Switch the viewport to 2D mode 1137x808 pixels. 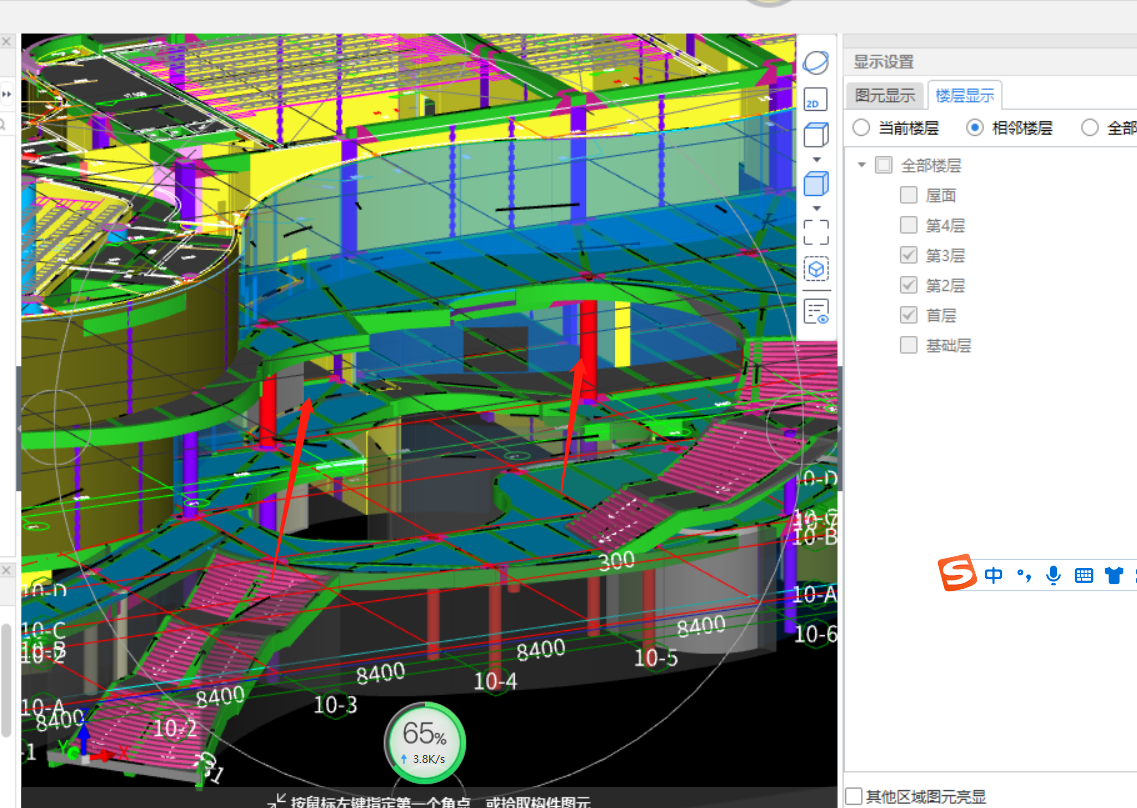click(x=816, y=100)
